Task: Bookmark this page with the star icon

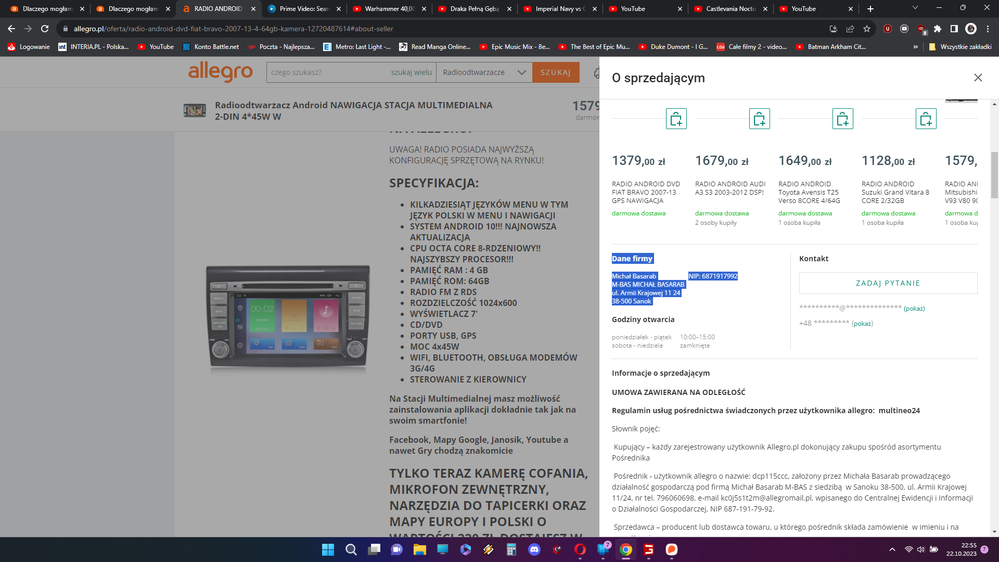Action: (x=866, y=29)
